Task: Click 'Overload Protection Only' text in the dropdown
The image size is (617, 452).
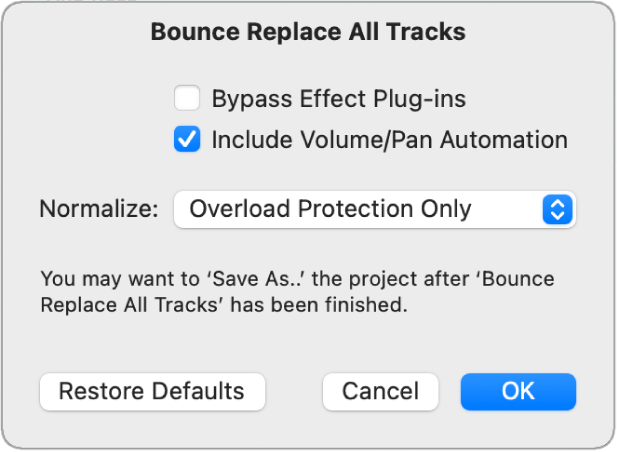Action: pyautogui.click(x=330, y=209)
